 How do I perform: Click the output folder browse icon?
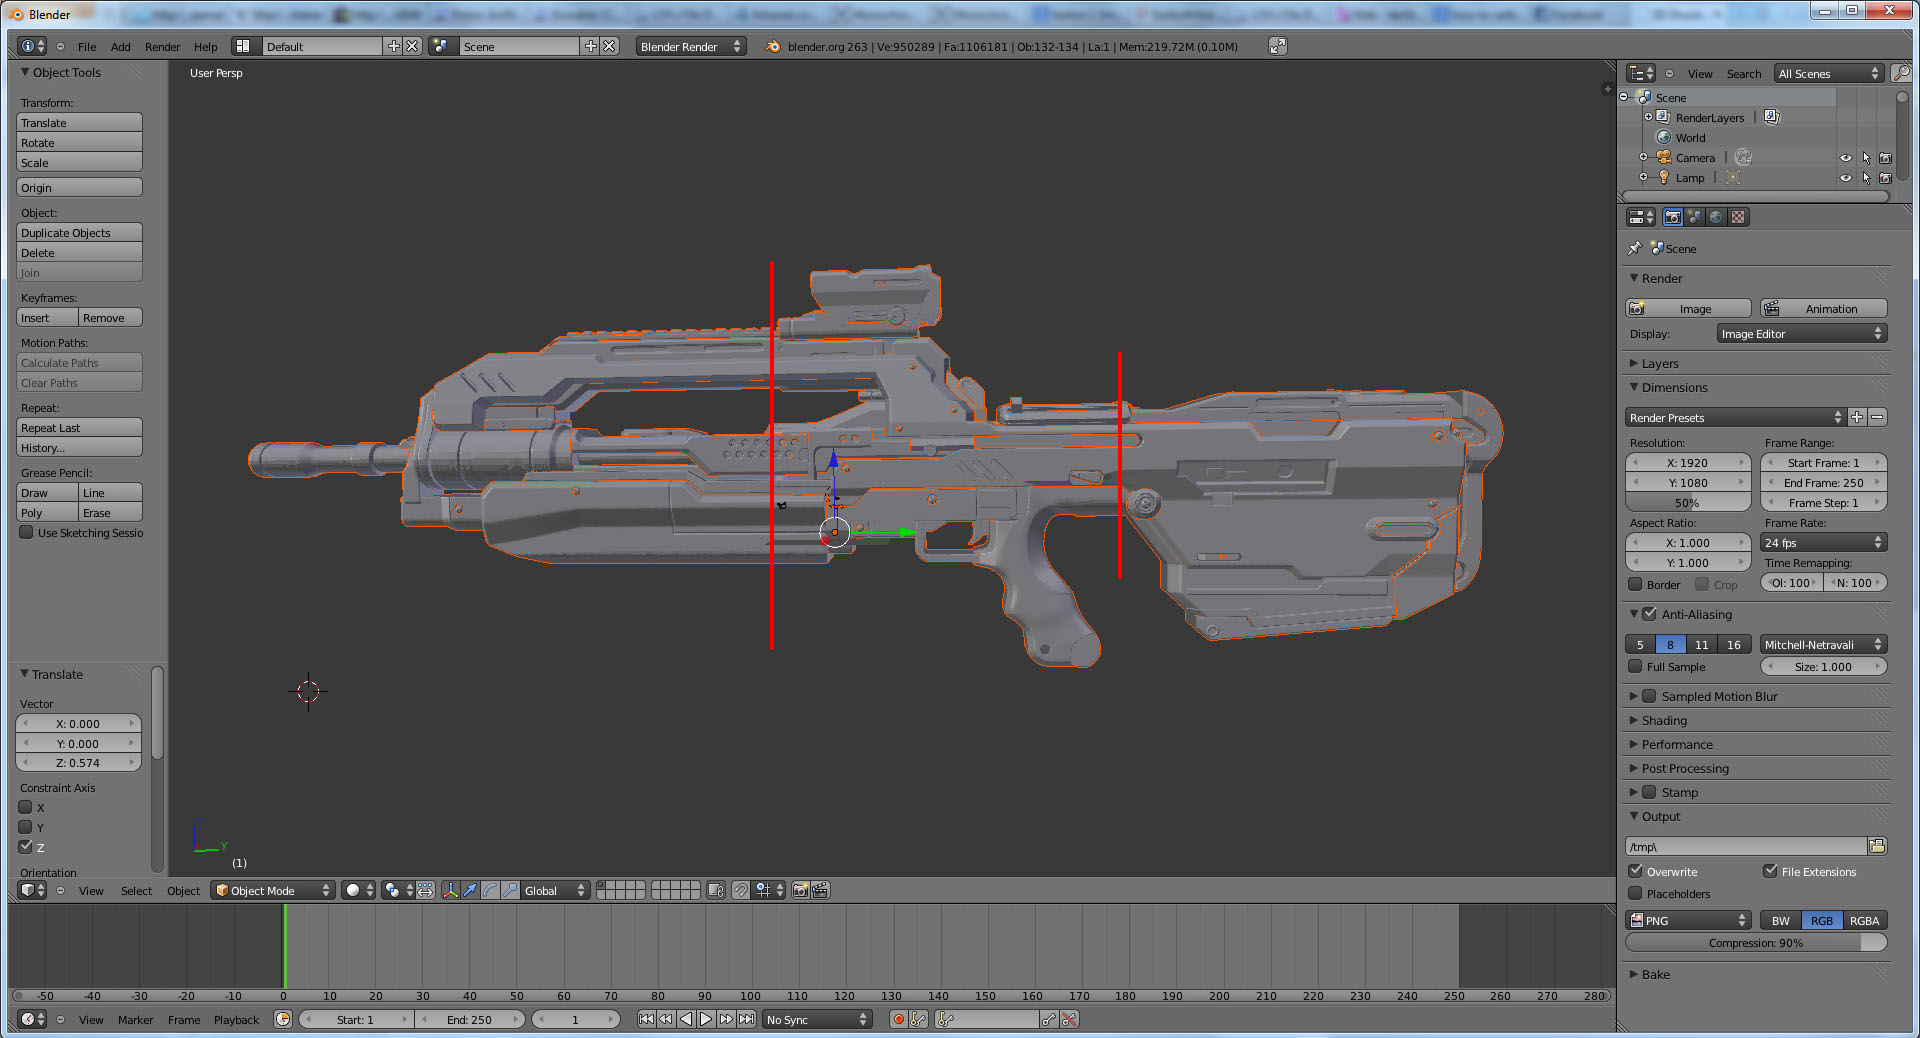click(x=1877, y=846)
